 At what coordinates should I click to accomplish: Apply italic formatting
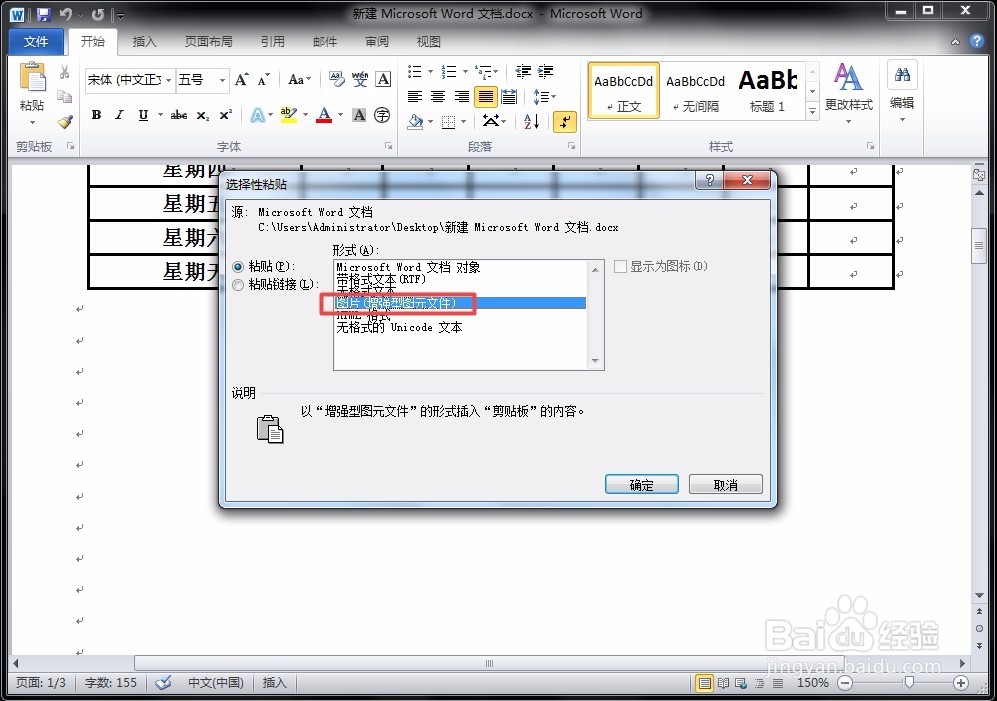point(119,115)
